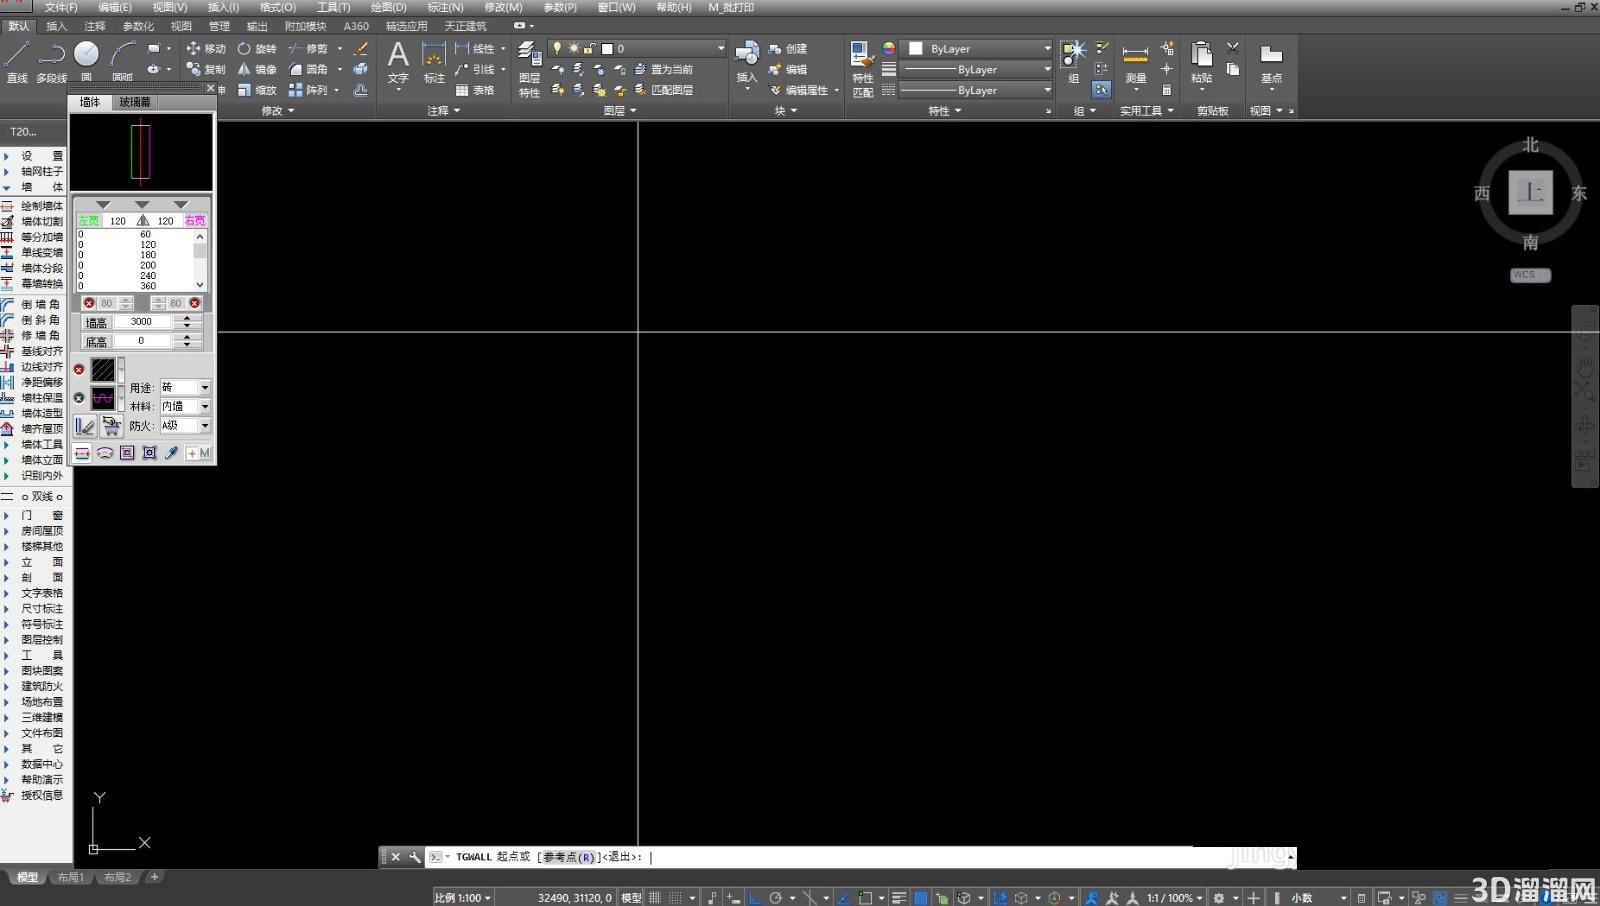Click the eyedropper icon in wall panel
Screen dimensions: 1600x906
point(171,453)
